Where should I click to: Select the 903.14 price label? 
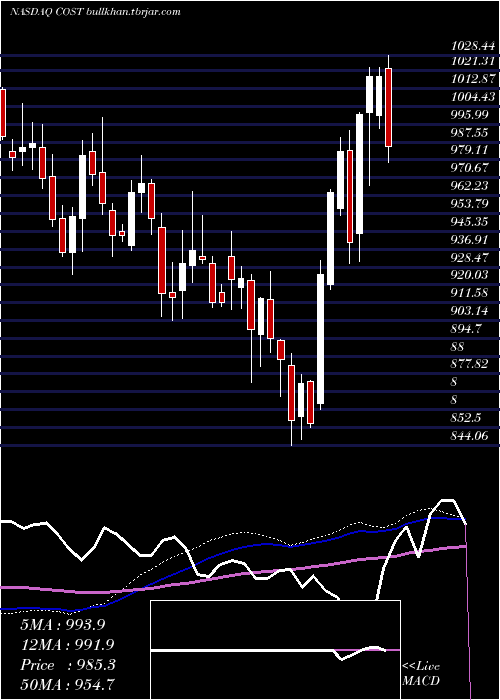pyautogui.click(x=470, y=311)
